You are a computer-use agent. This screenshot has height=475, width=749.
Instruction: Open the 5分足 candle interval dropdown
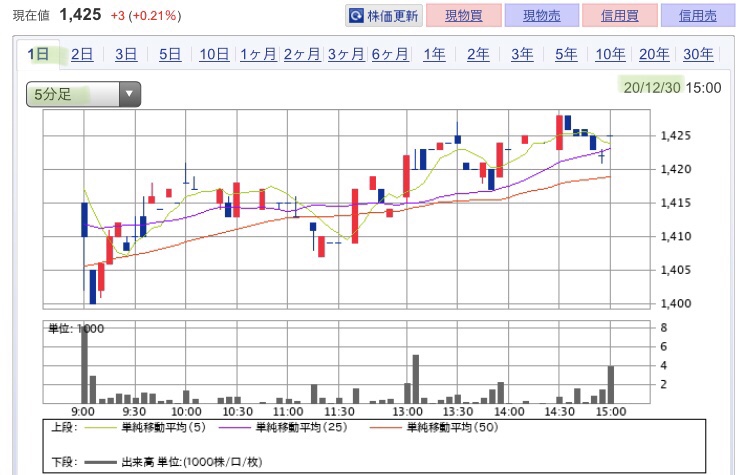coord(83,94)
